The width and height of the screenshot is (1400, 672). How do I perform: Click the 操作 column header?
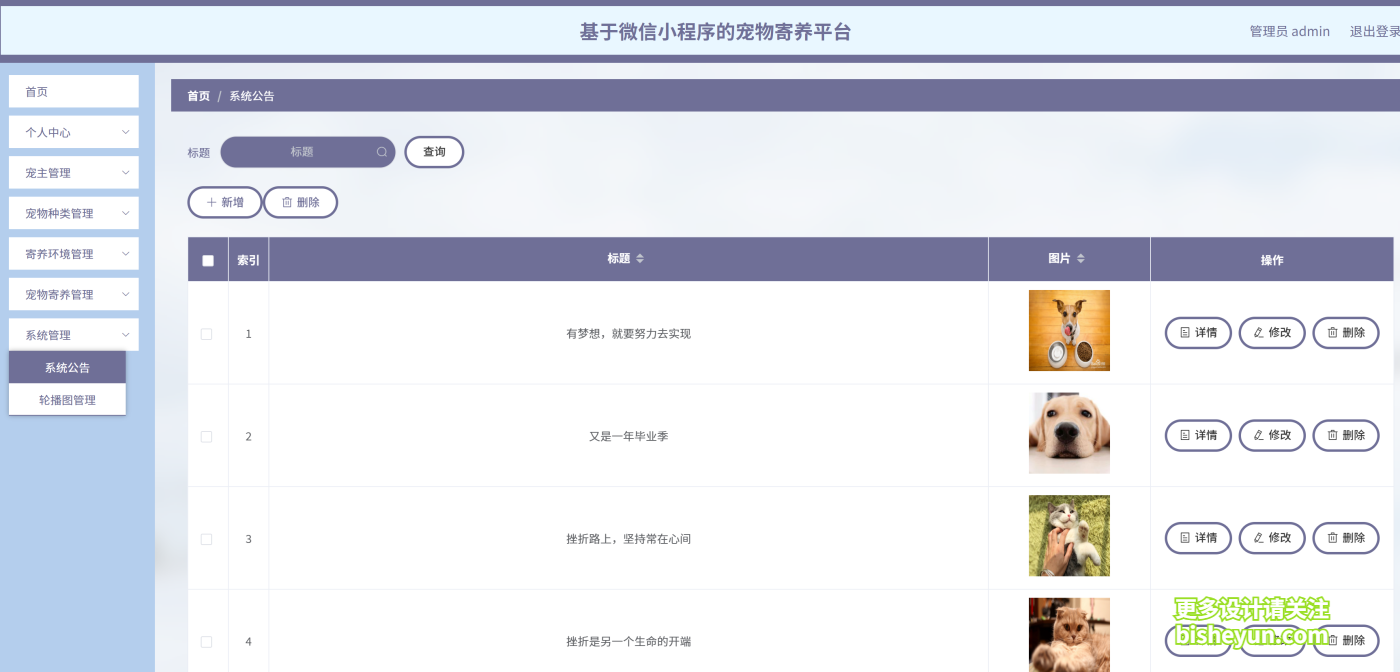[x=1272, y=260]
